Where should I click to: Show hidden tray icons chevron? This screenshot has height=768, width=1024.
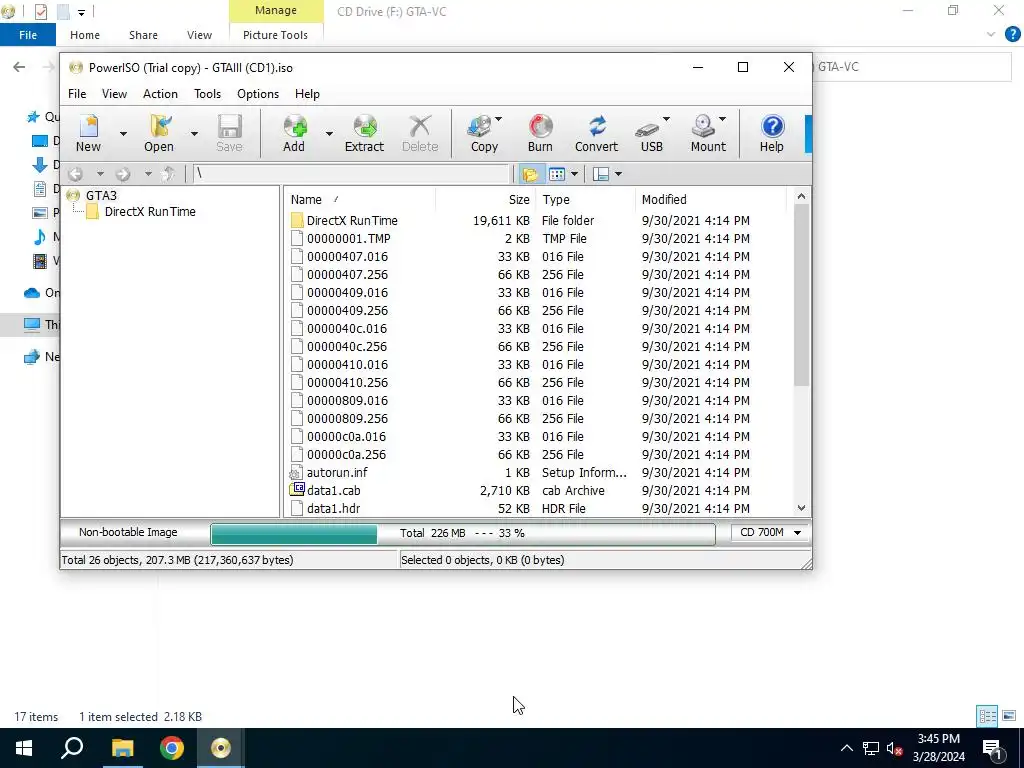(x=846, y=748)
